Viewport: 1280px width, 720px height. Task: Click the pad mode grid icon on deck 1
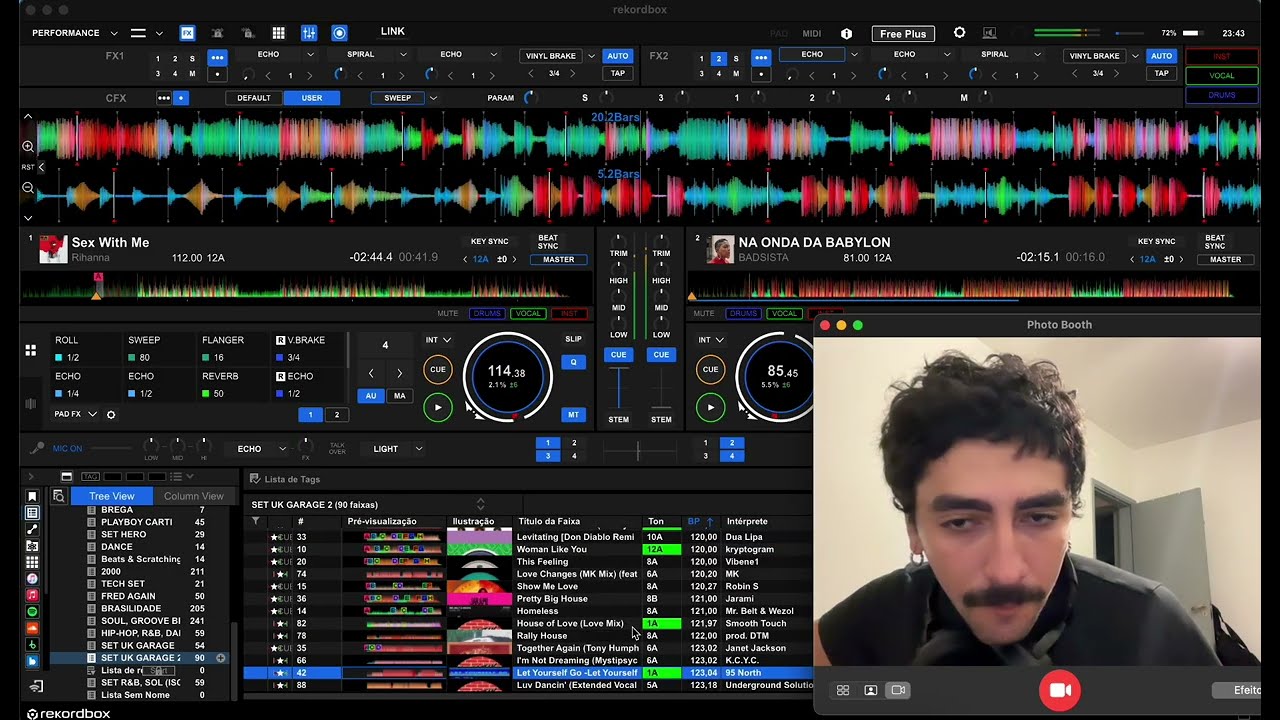(31, 350)
